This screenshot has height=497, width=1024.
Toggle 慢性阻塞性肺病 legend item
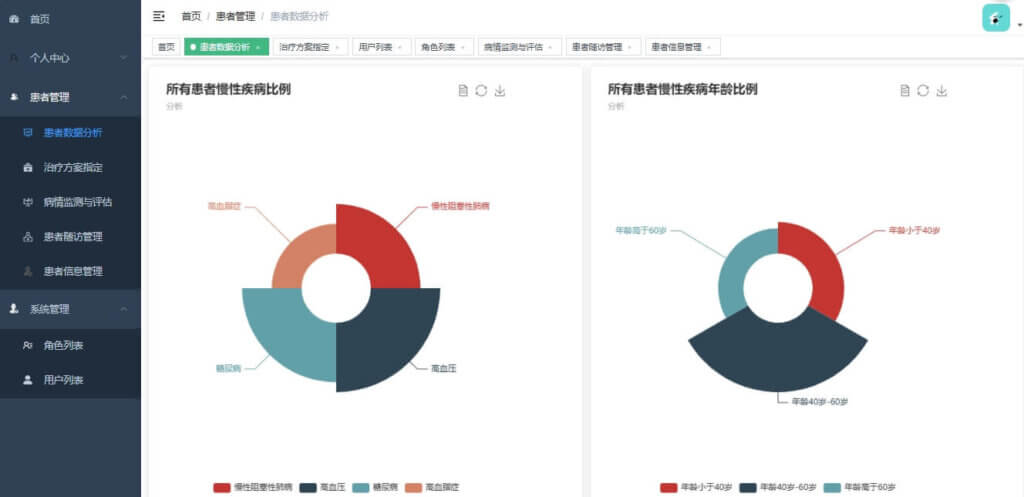pyautogui.click(x=253, y=487)
